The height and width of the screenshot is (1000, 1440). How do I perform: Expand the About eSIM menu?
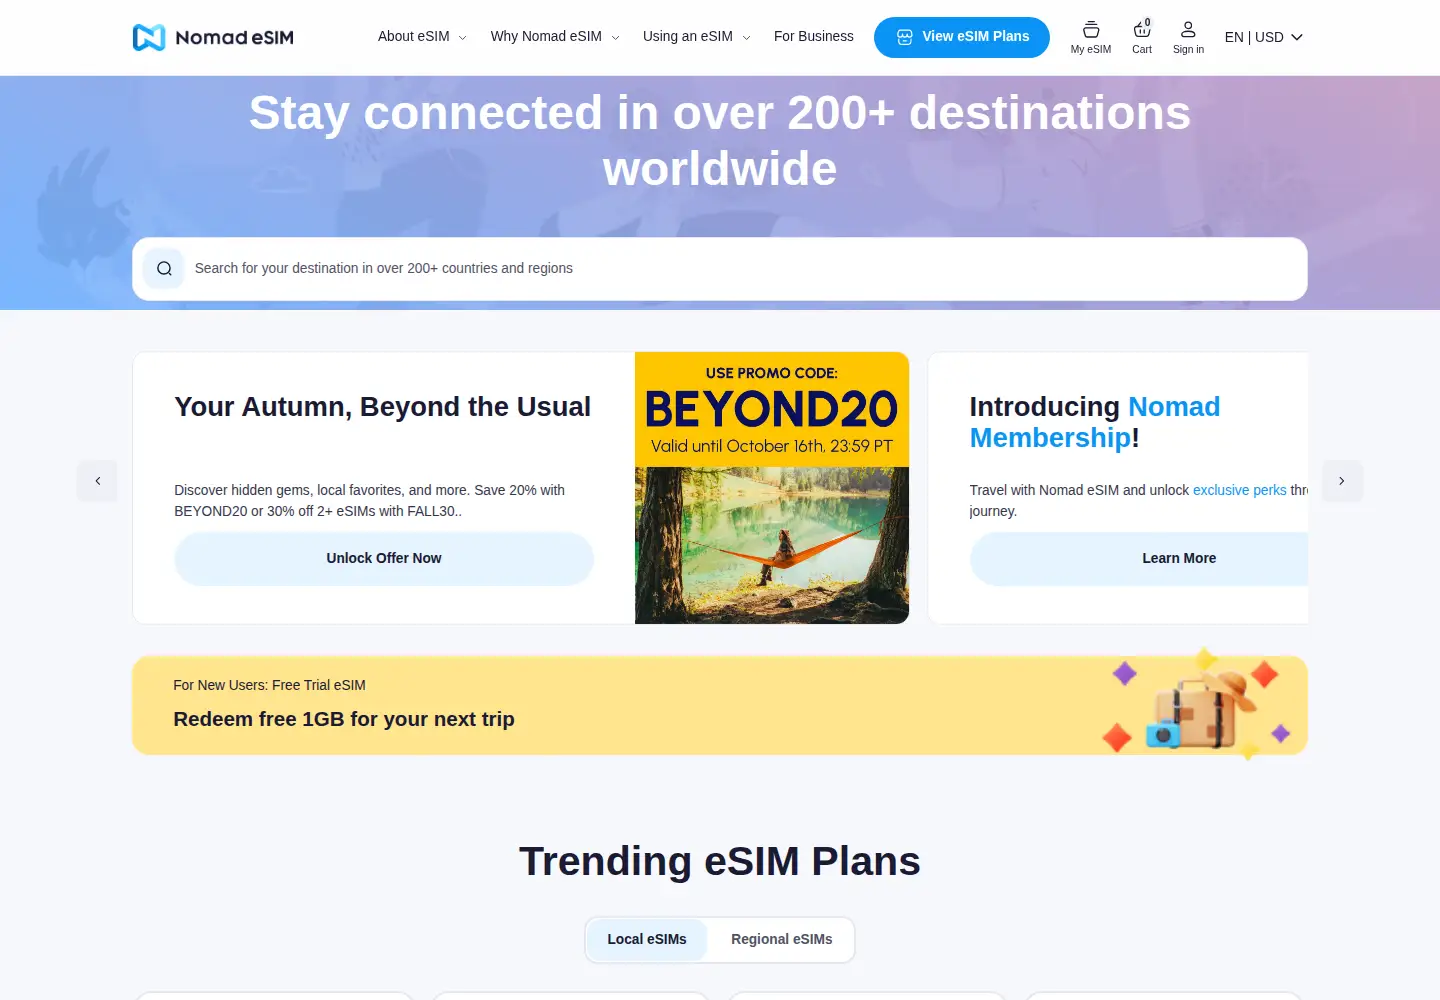(x=422, y=37)
